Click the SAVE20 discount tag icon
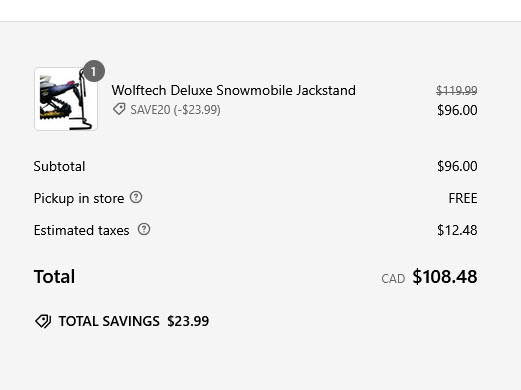 point(119,109)
